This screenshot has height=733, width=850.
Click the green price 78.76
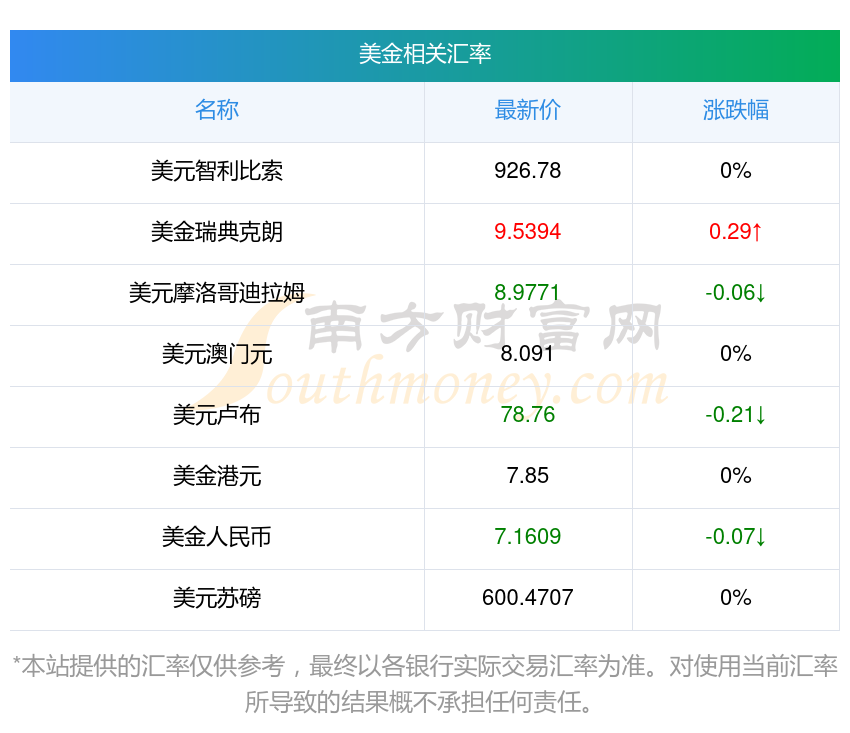click(x=527, y=415)
